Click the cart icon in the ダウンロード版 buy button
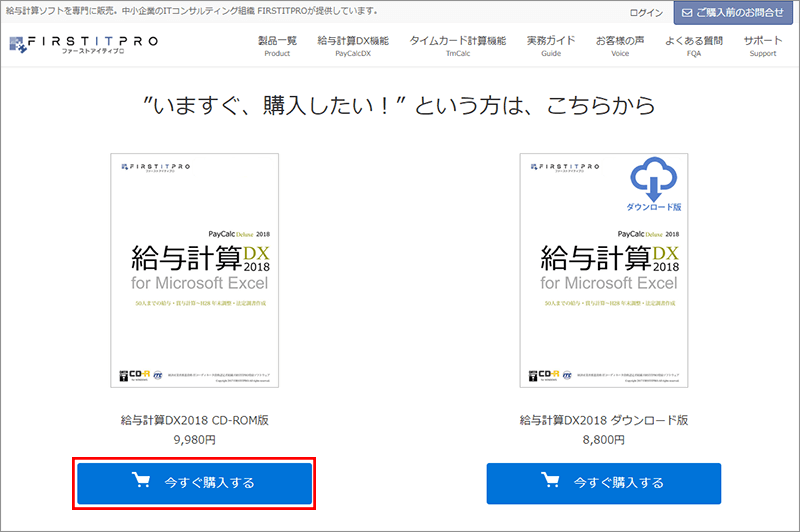This screenshot has width=800, height=532. click(550, 480)
